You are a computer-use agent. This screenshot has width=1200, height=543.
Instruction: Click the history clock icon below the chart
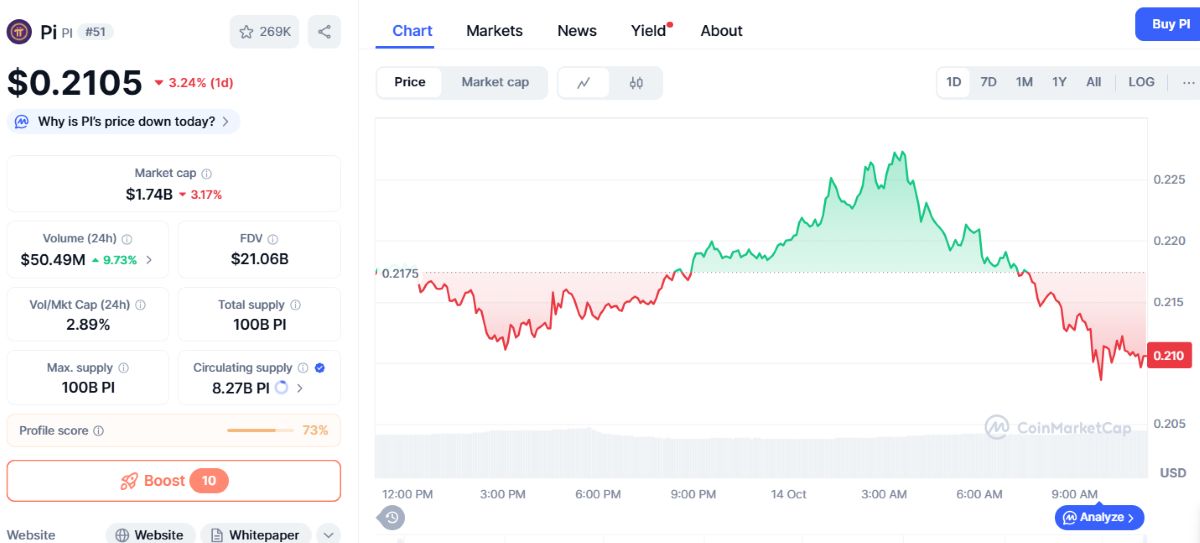(392, 517)
